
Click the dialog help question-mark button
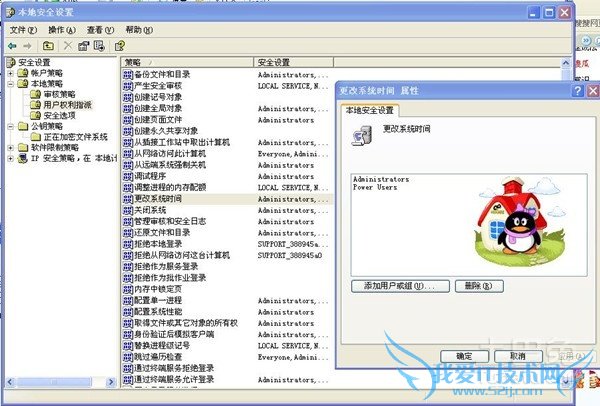[577, 91]
